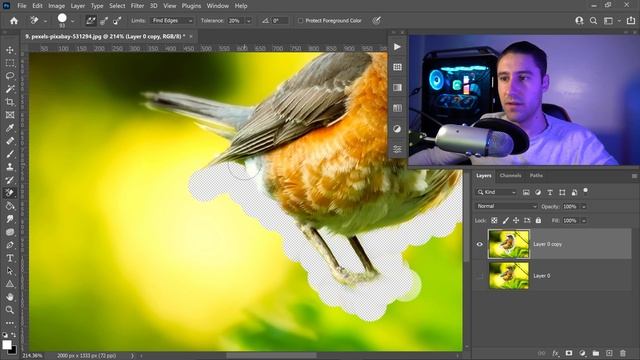Open the brush preset picker dropdown
The height and width of the screenshot is (360, 640).
pyautogui.click(x=73, y=20)
